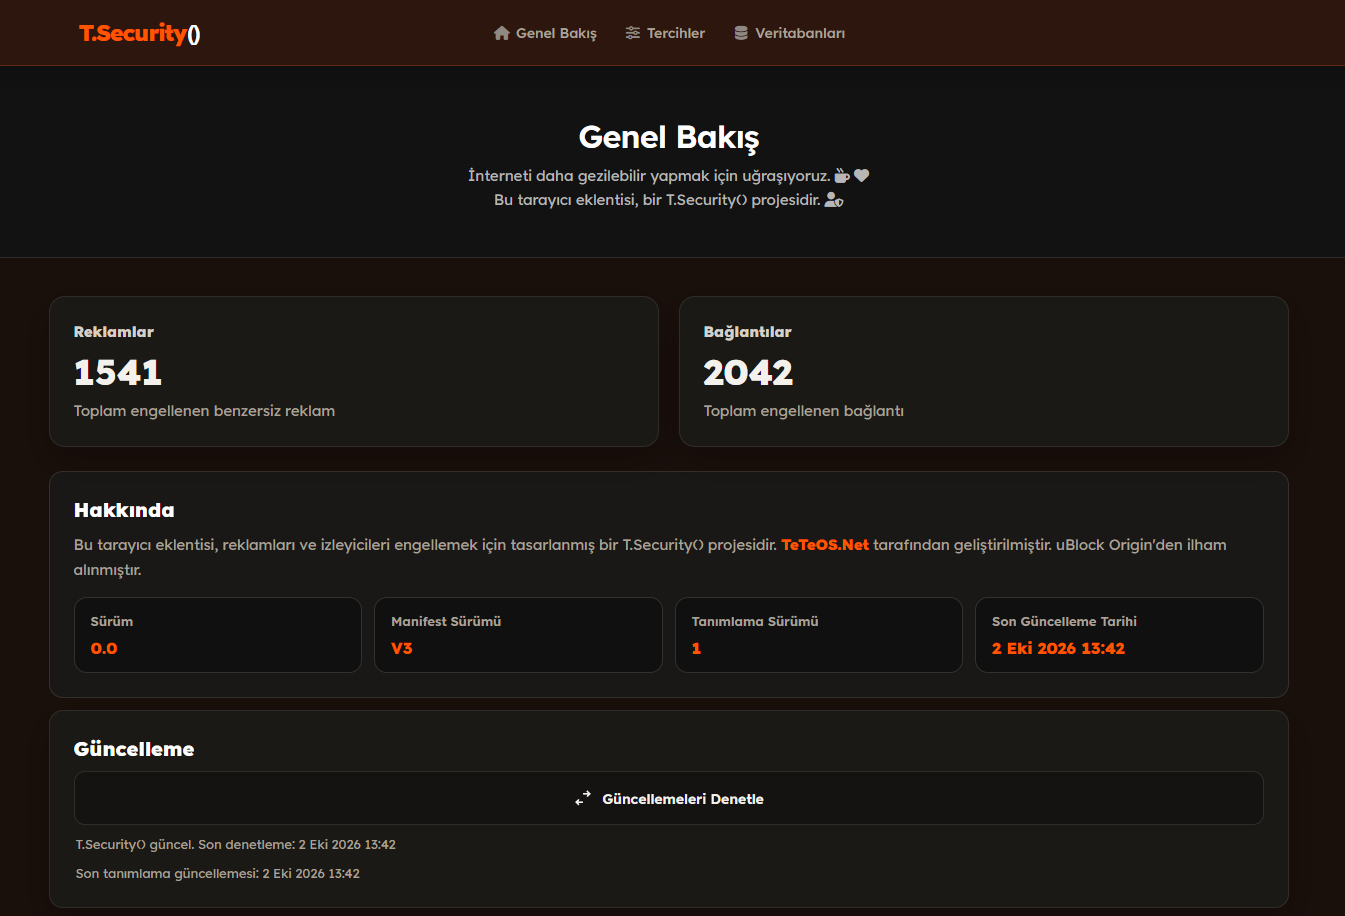Select the blocked connections count 2042
Viewport: 1345px width, 916px height.
[x=748, y=372]
